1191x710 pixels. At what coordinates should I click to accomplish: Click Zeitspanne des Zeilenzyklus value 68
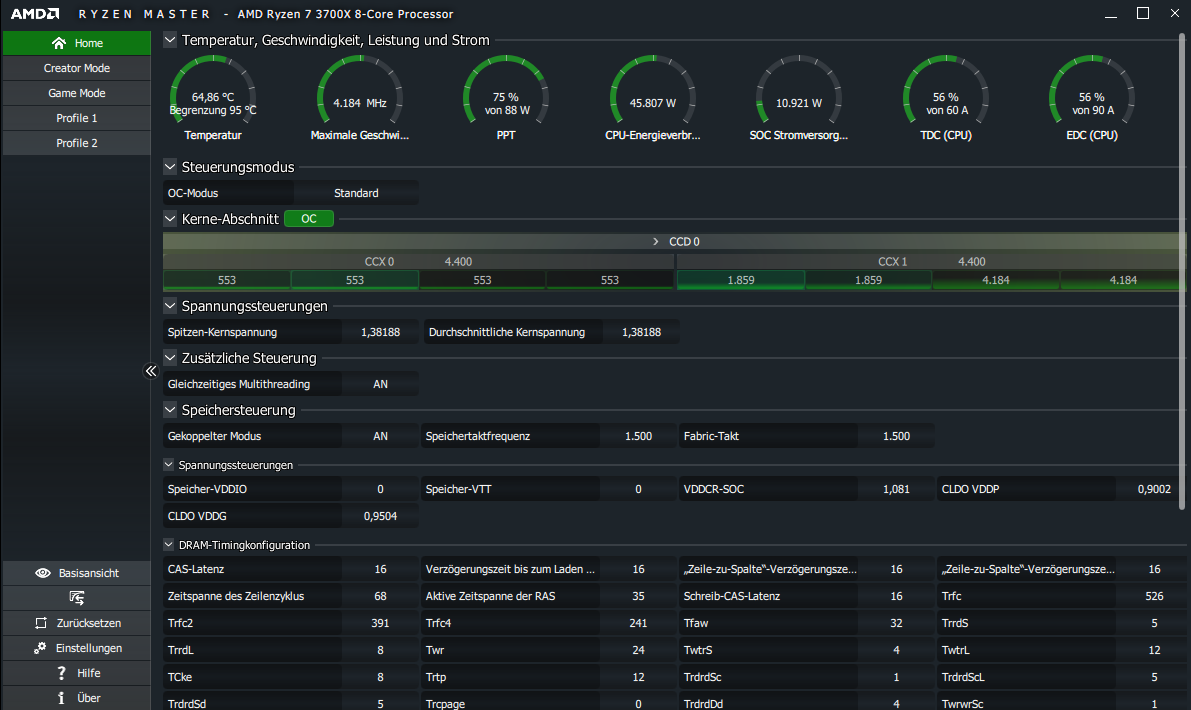click(381, 597)
